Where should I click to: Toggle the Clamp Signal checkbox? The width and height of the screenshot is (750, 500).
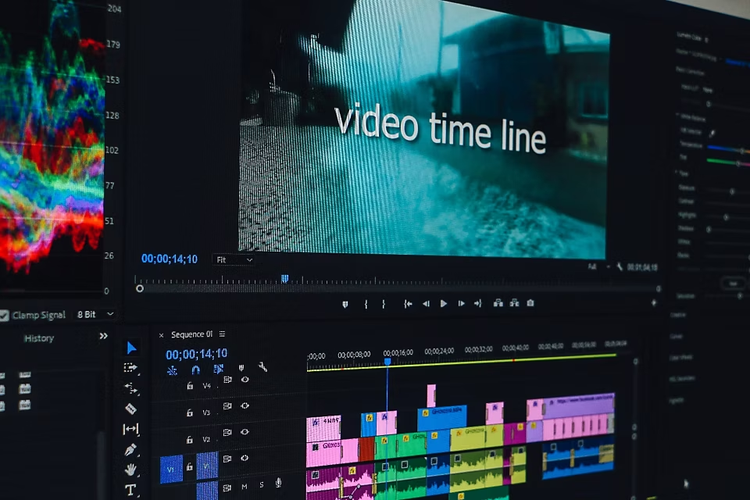[4, 316]
